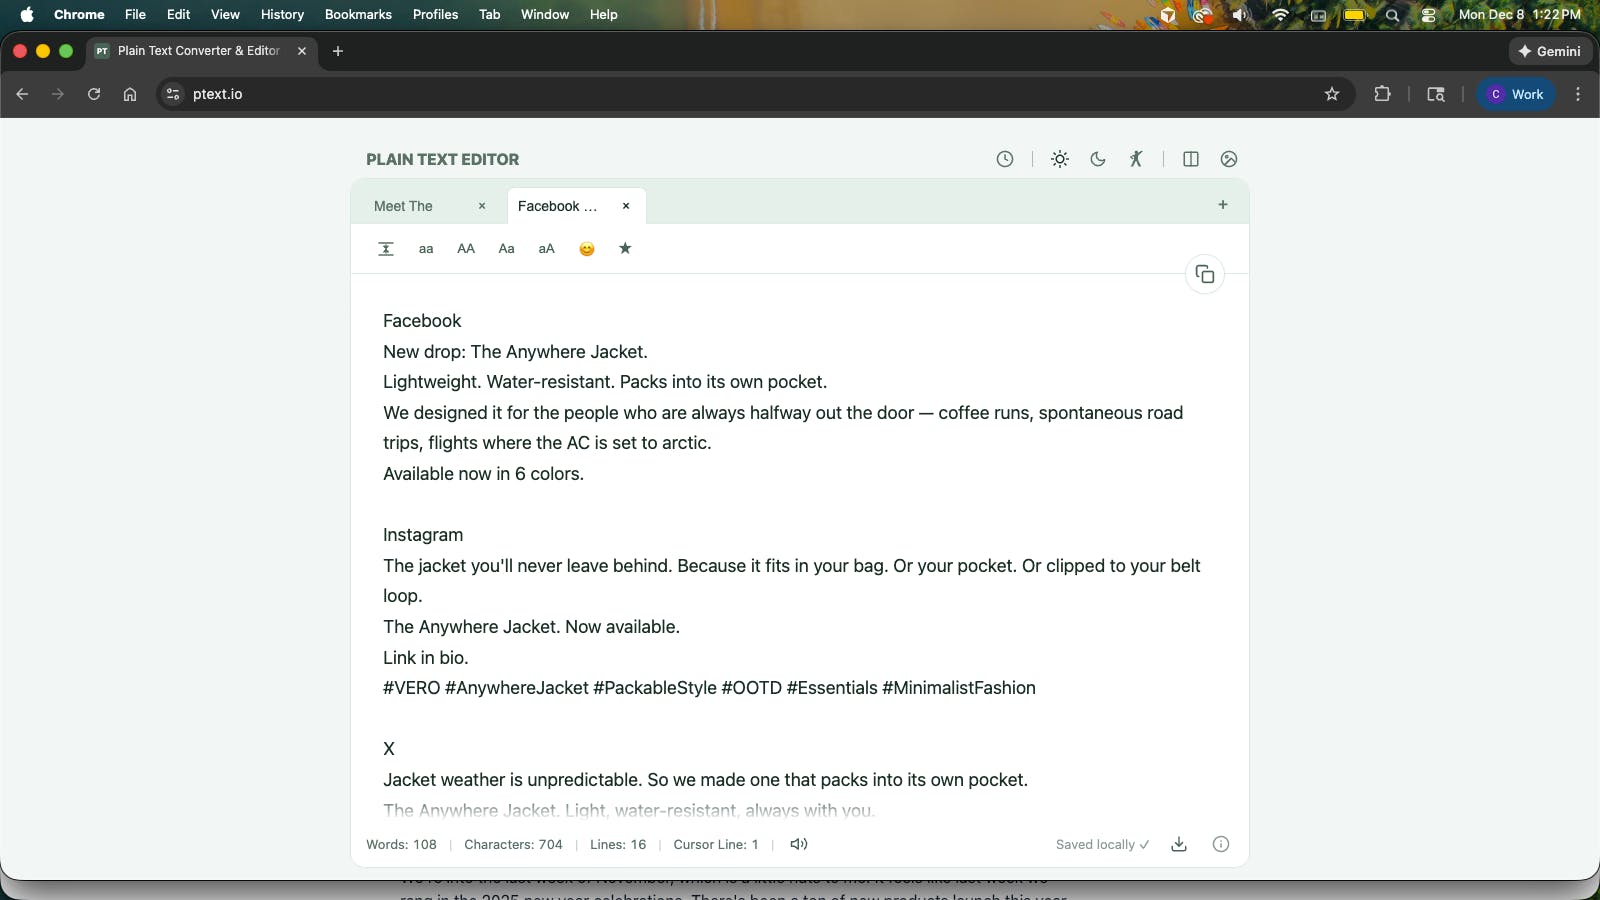The image size is (1600, 900).
Task: Open the Edit menu
Action: tap(178, 14)
